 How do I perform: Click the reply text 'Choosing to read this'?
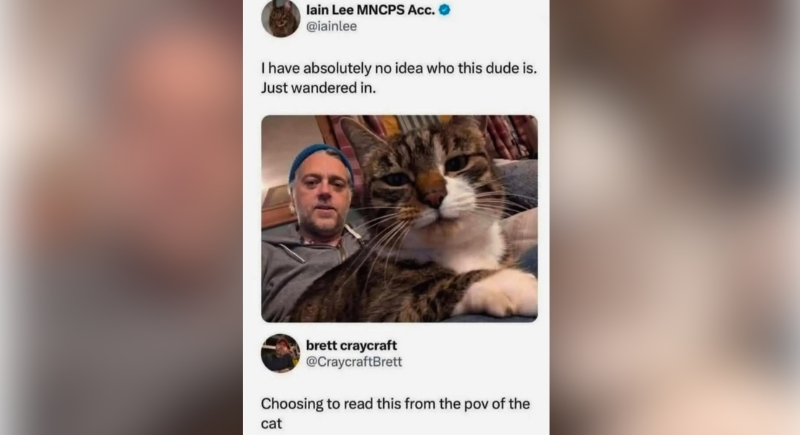point(333,404)
